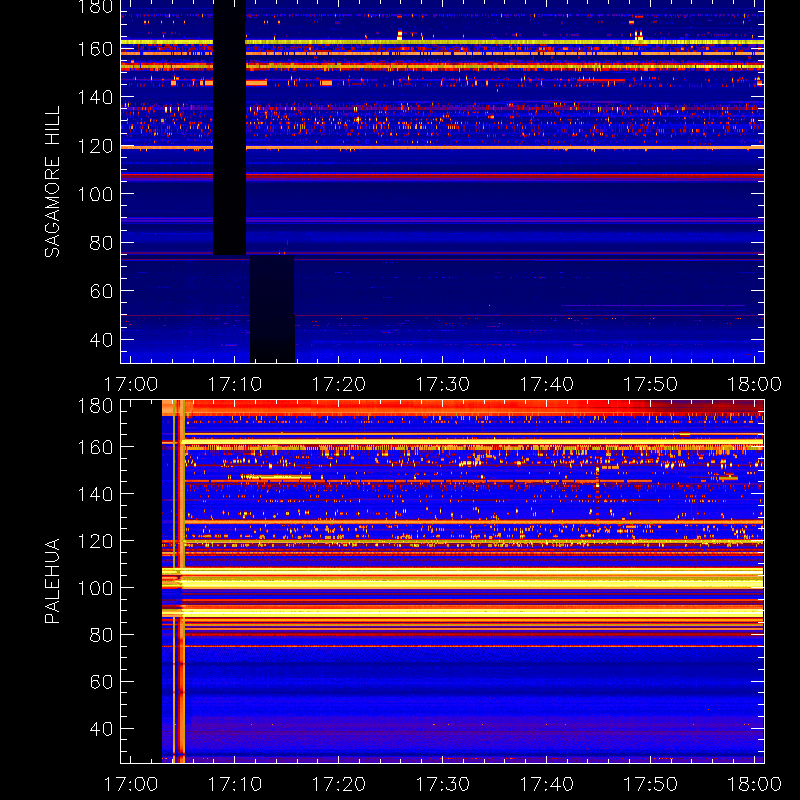
Task: Select the 140 tick label on Sagamore Hill axis
Action: 95,97
